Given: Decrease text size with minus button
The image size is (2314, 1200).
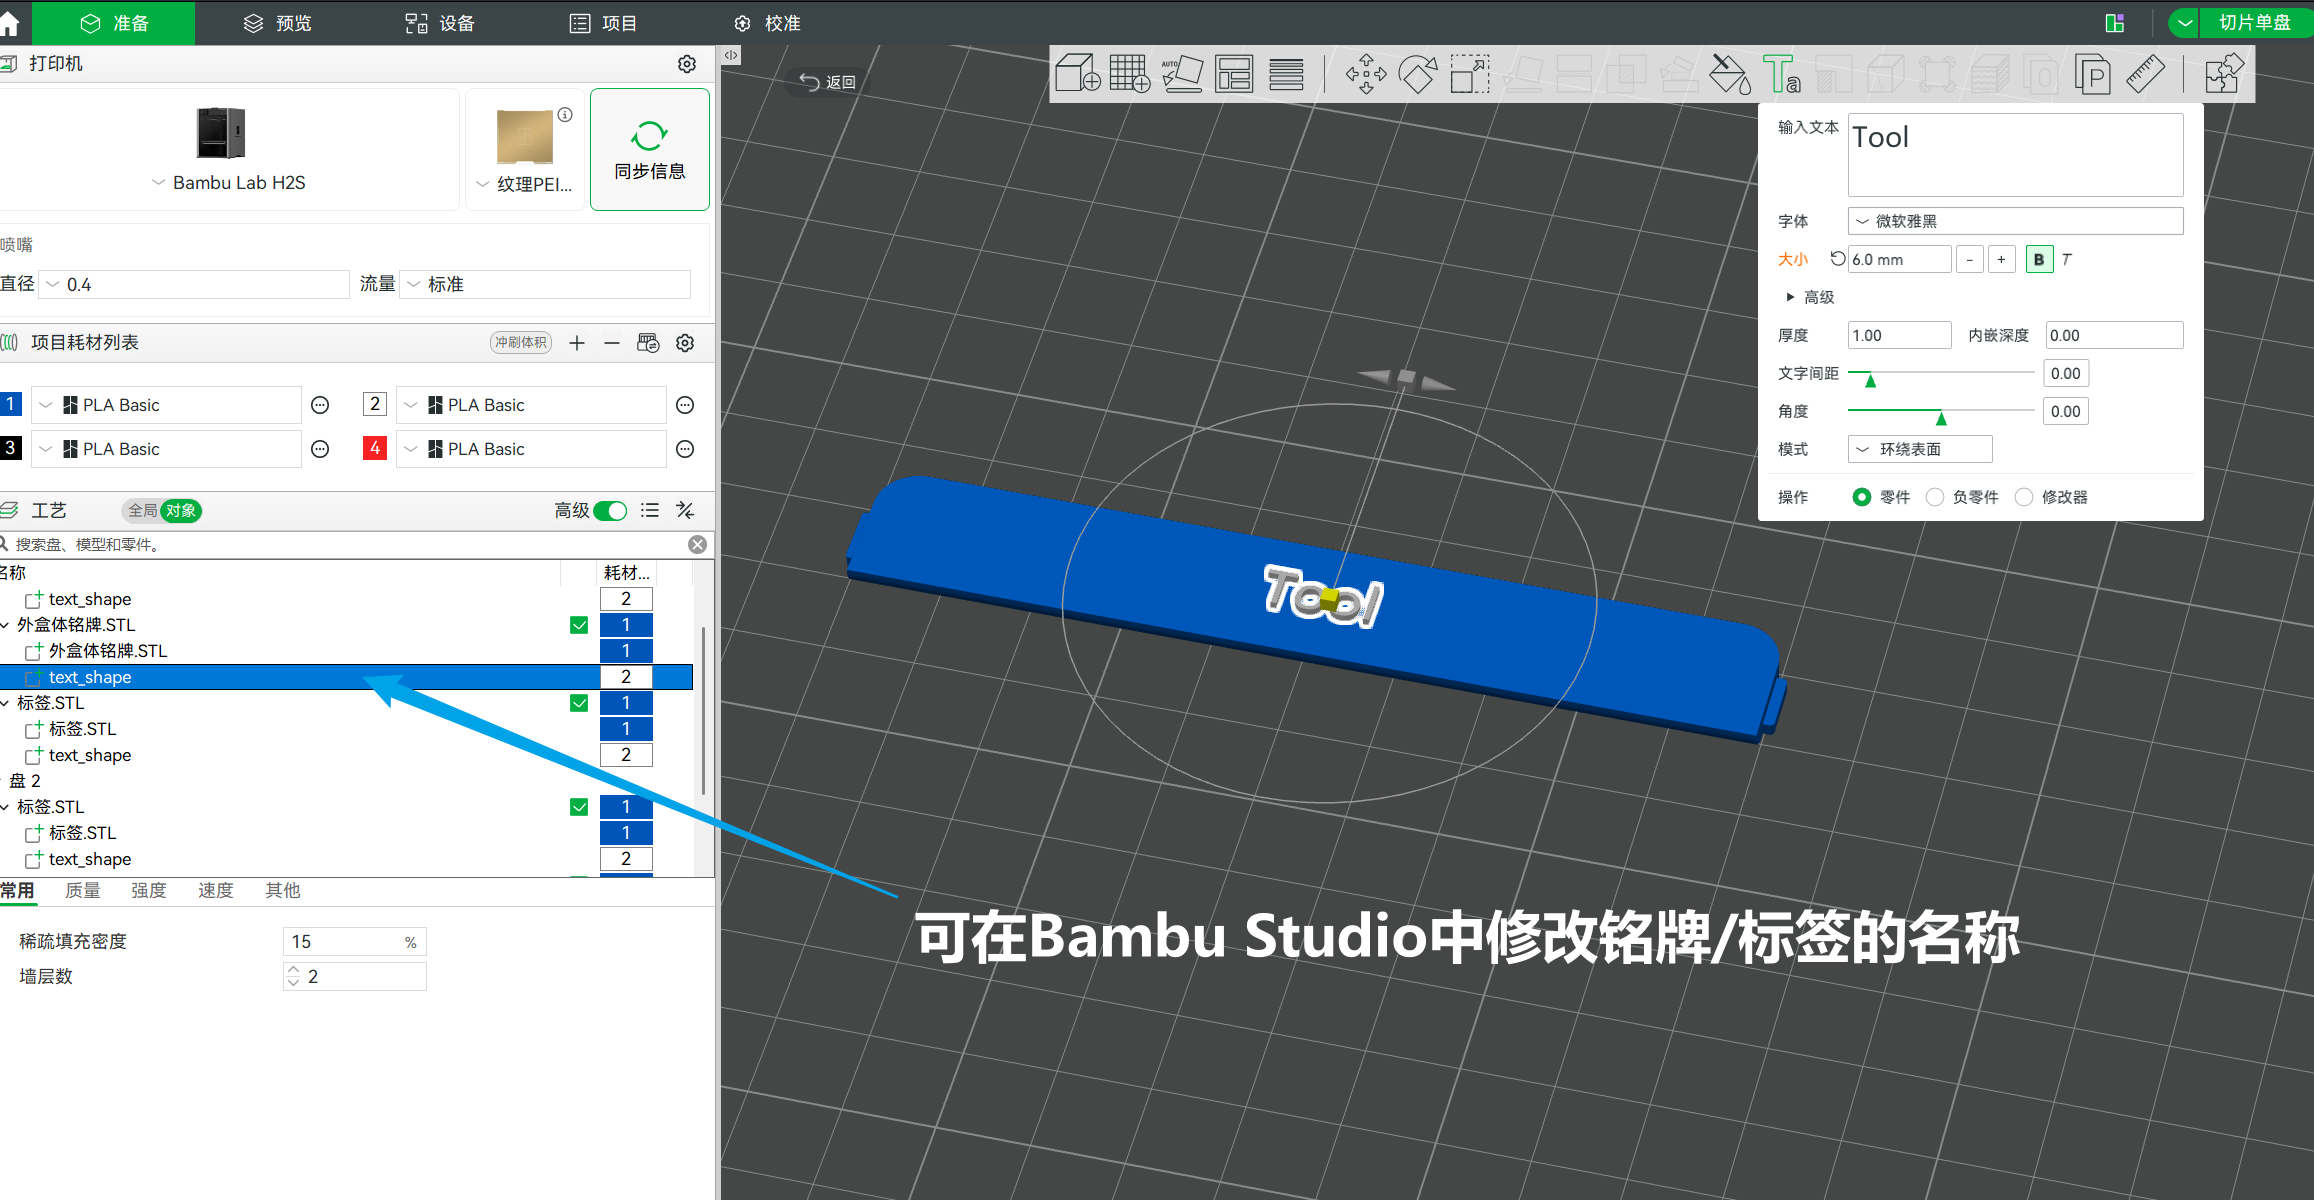Looking at the screenshot, I should [x=1969, y=259].
